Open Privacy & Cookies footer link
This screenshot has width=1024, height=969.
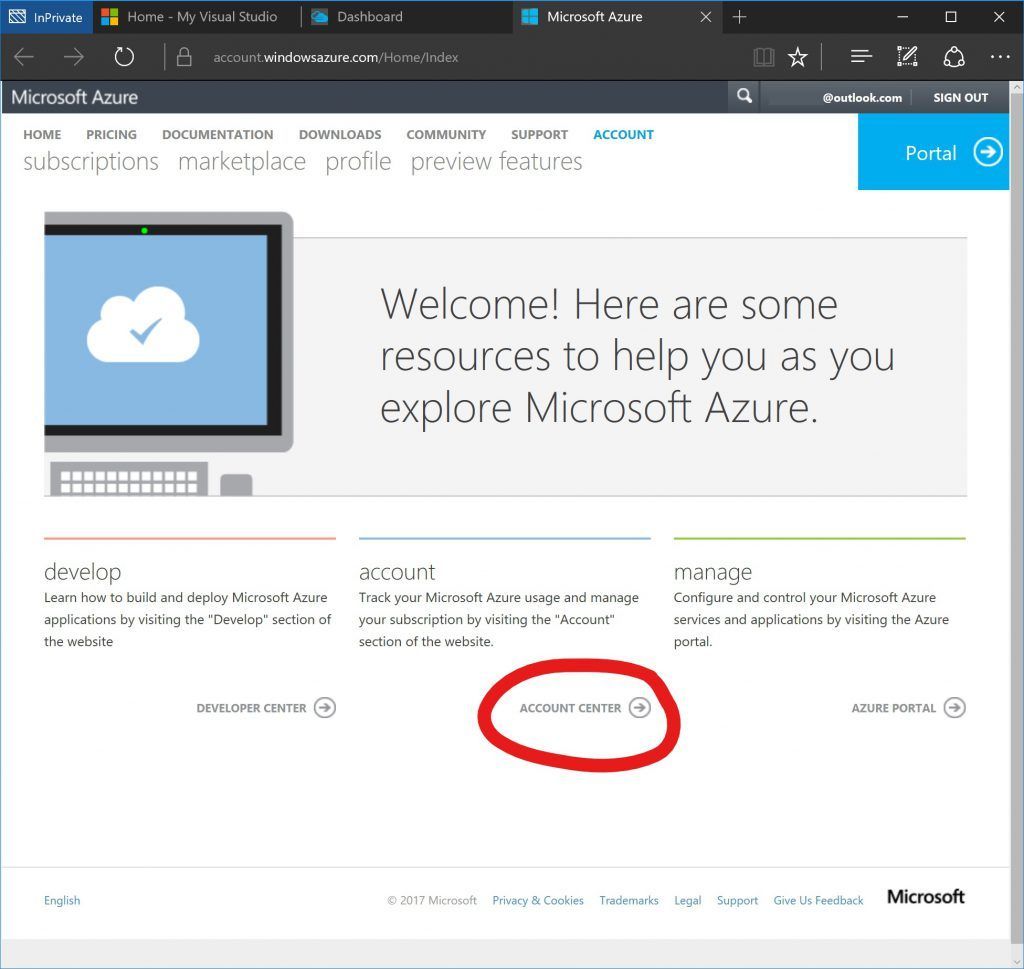[x=538, y=900]
